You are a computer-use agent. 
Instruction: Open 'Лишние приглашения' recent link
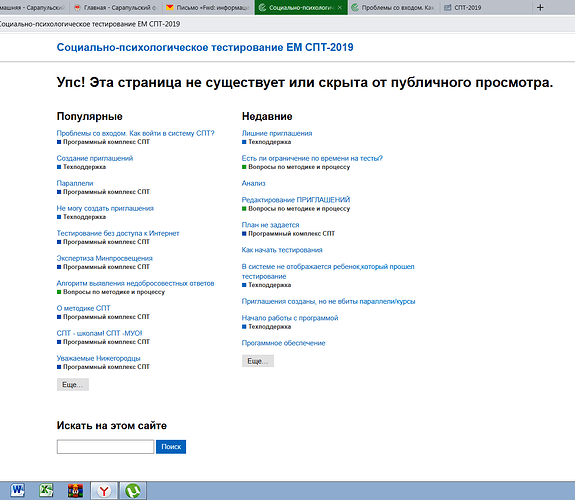277,133
